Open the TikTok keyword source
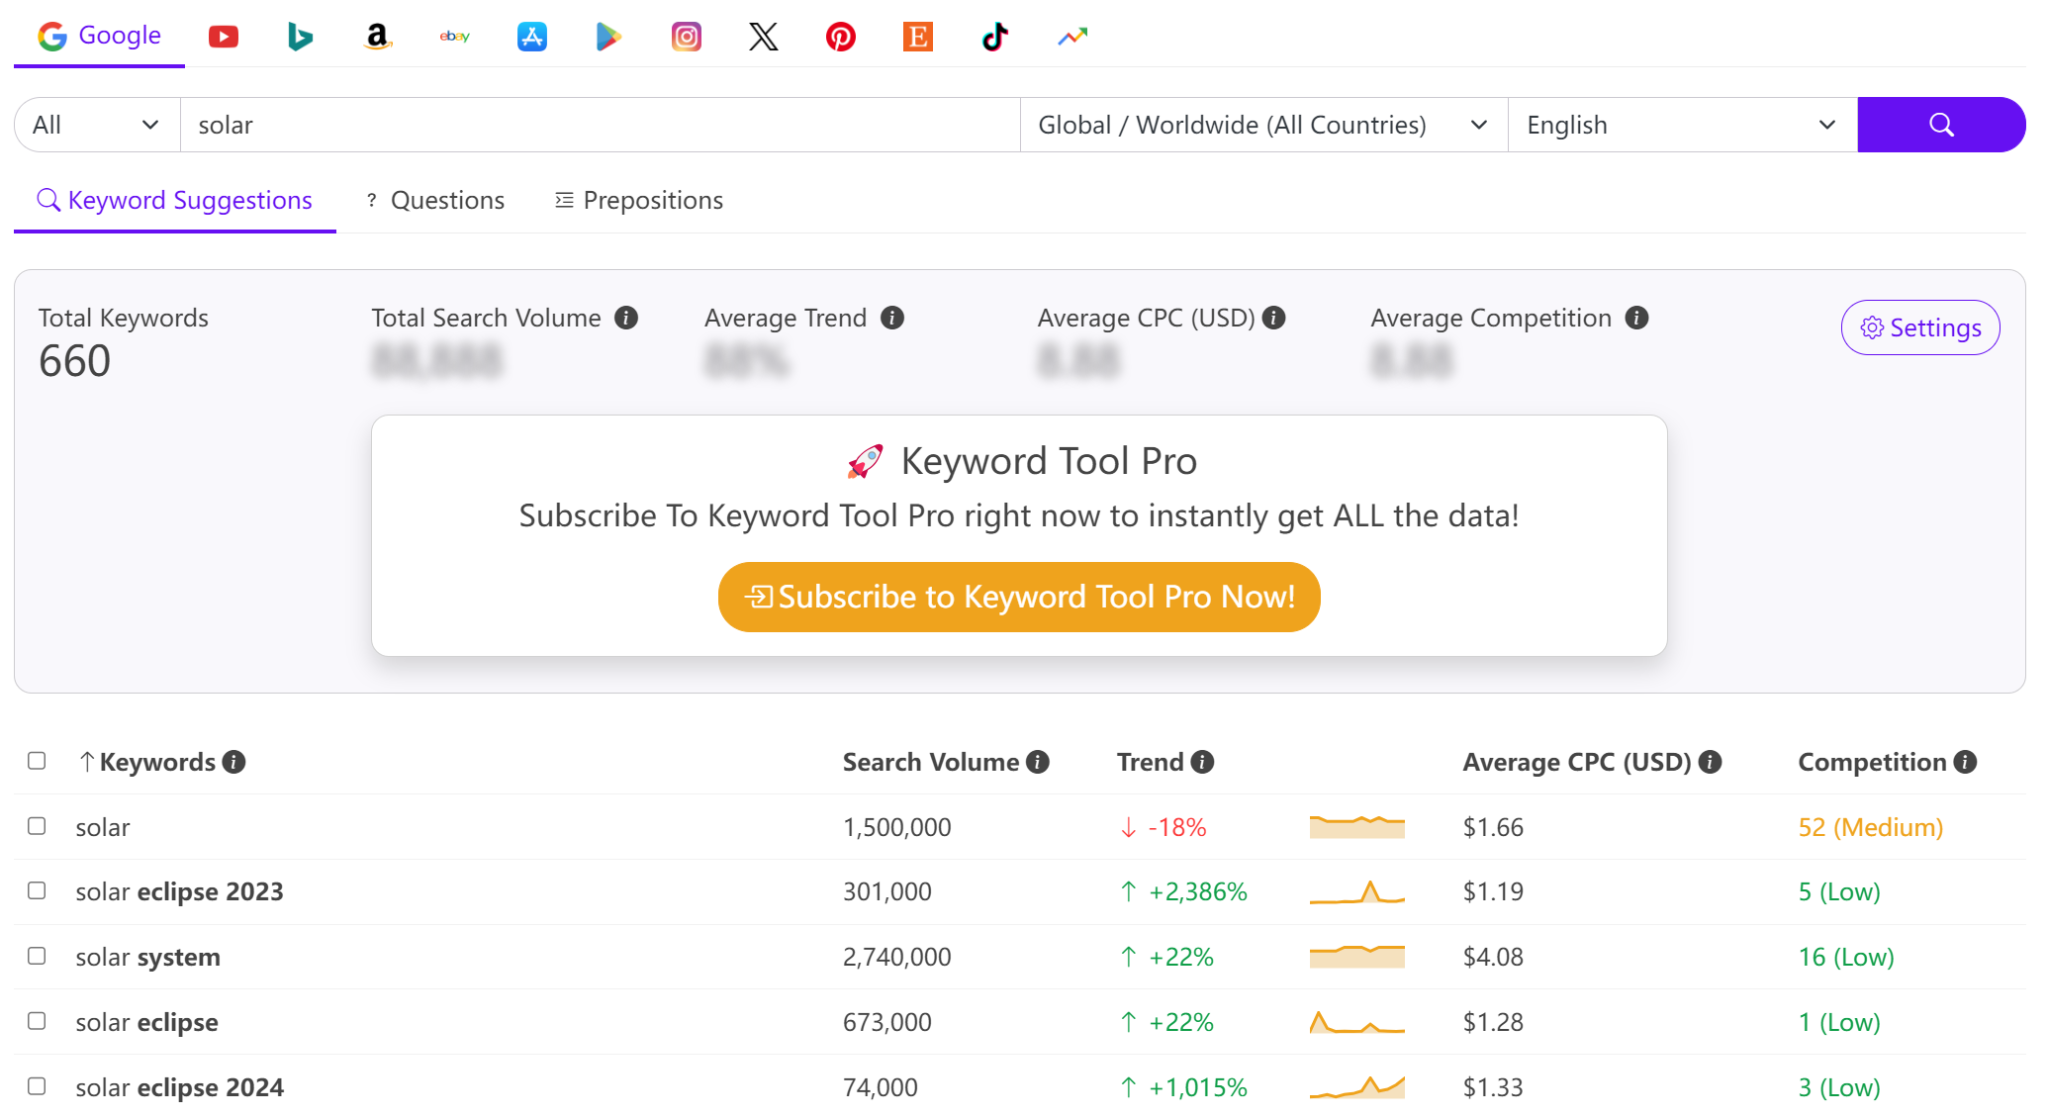This screenshot has height=1113, width=2048. click(995, 37)
